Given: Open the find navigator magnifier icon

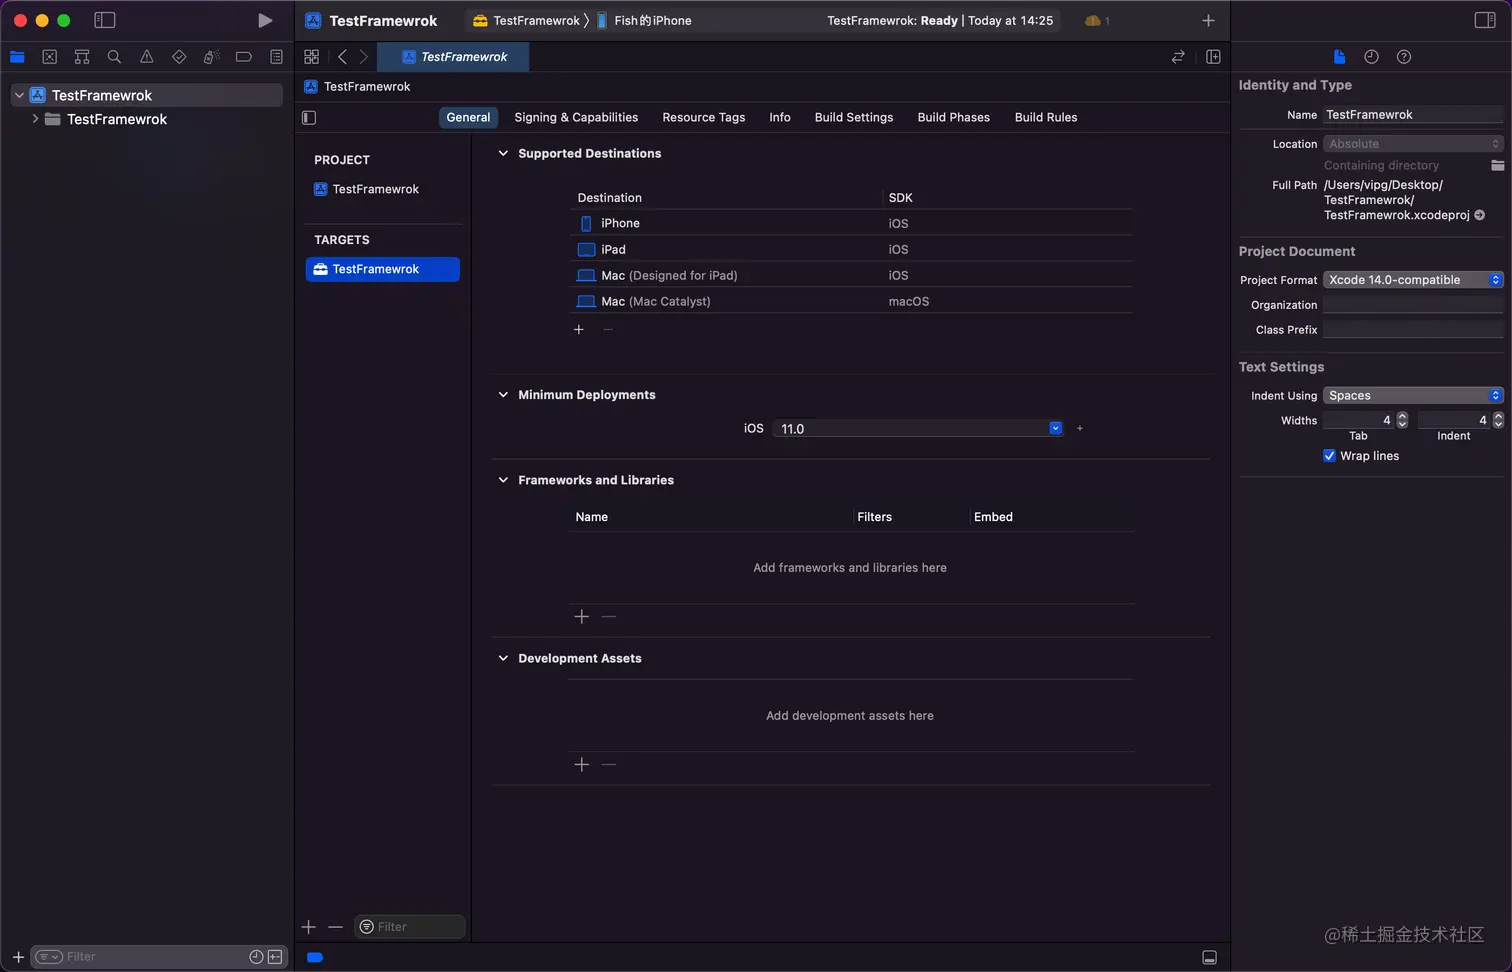Looking at the screenshot, I should coord(114,57).
